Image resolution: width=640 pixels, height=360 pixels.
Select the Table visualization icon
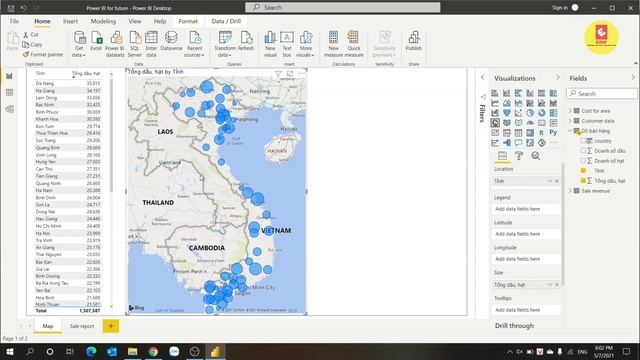point(518,133)
